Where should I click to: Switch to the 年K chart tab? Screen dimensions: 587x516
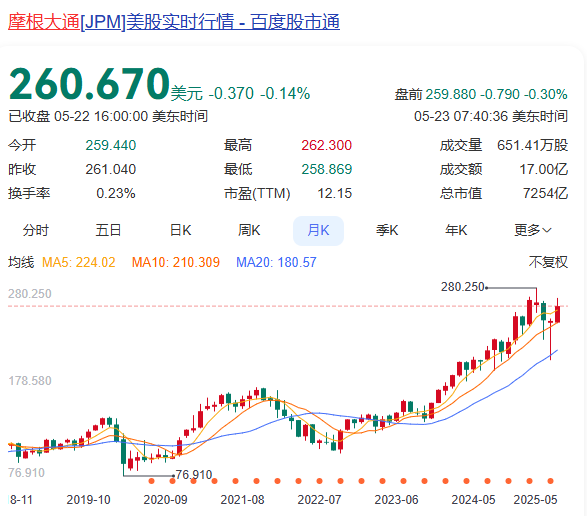pos(456,230)
